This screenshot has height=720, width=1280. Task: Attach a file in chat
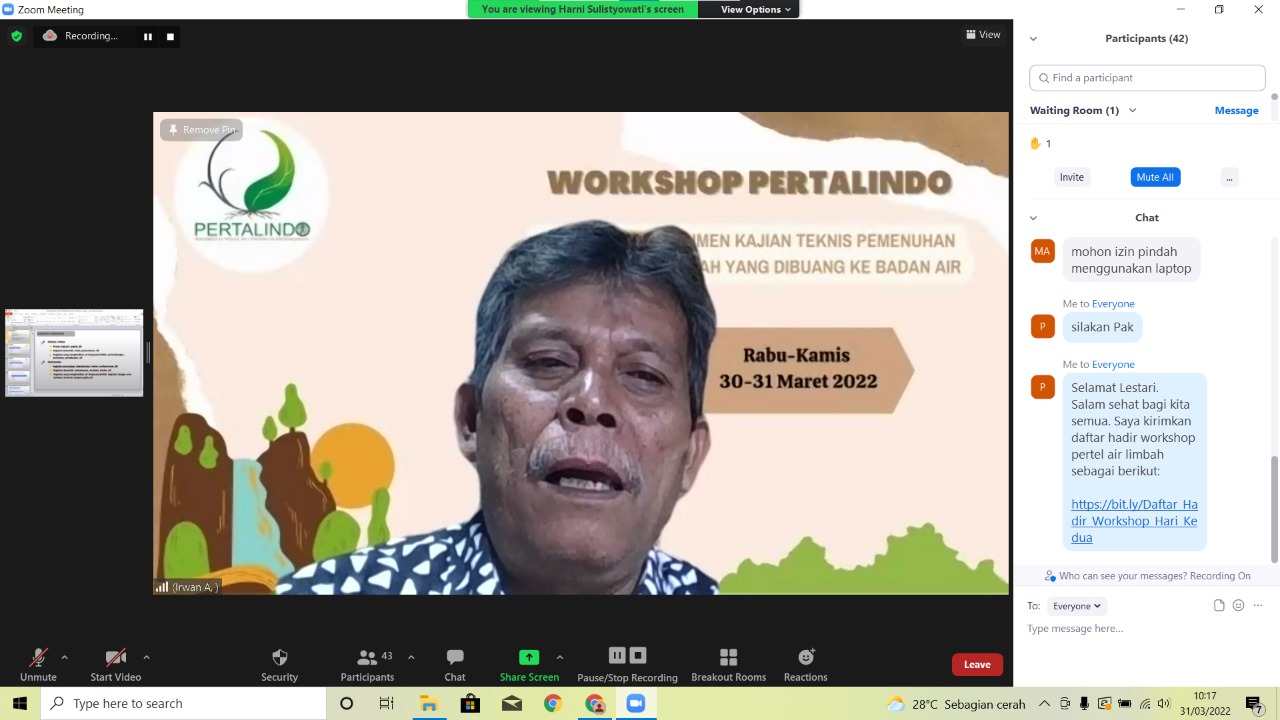tap(1218, 605)
